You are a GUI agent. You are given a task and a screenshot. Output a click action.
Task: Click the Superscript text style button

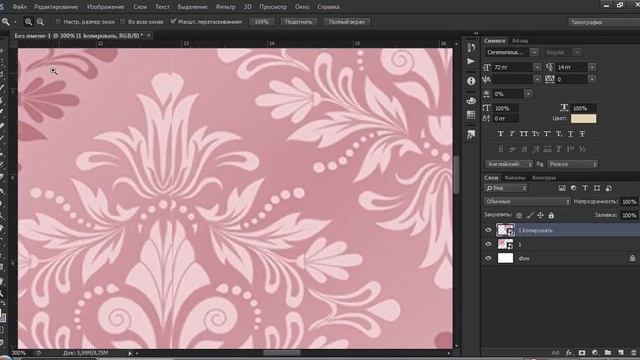(547, 133)
